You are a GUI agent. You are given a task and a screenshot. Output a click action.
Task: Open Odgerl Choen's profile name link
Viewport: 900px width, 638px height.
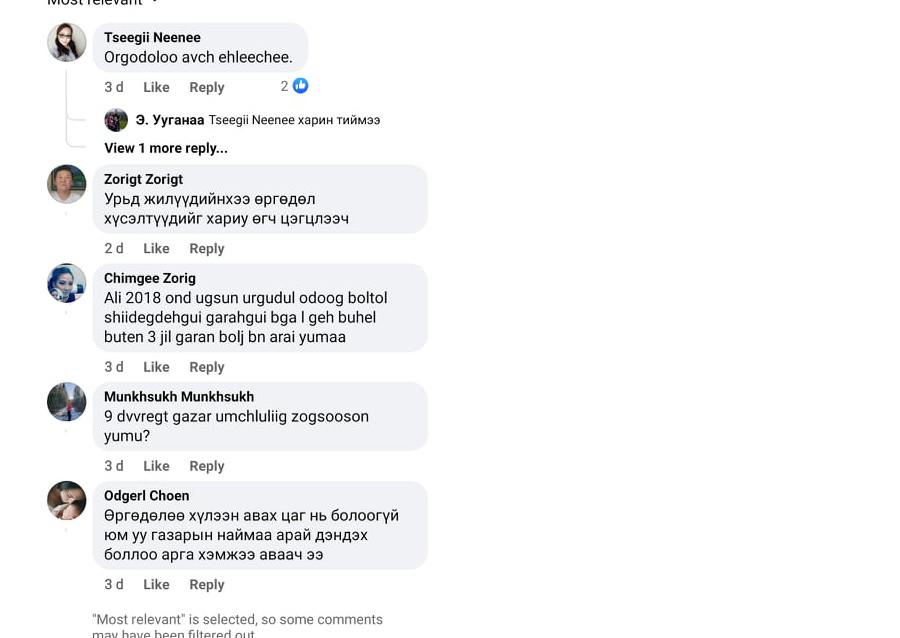(147, 495)
